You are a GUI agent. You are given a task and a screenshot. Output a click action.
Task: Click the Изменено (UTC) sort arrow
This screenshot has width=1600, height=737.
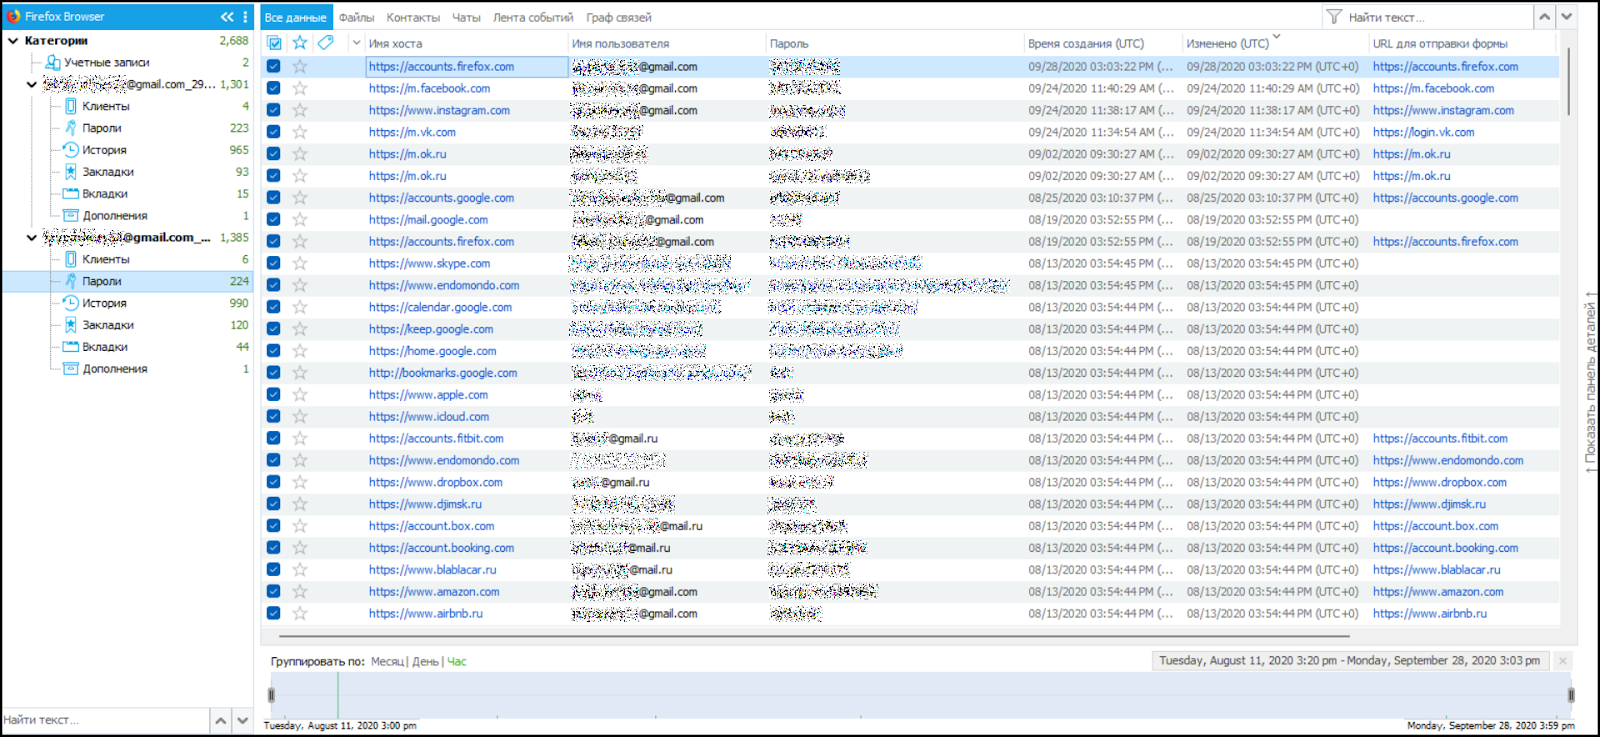point(1276,37)
